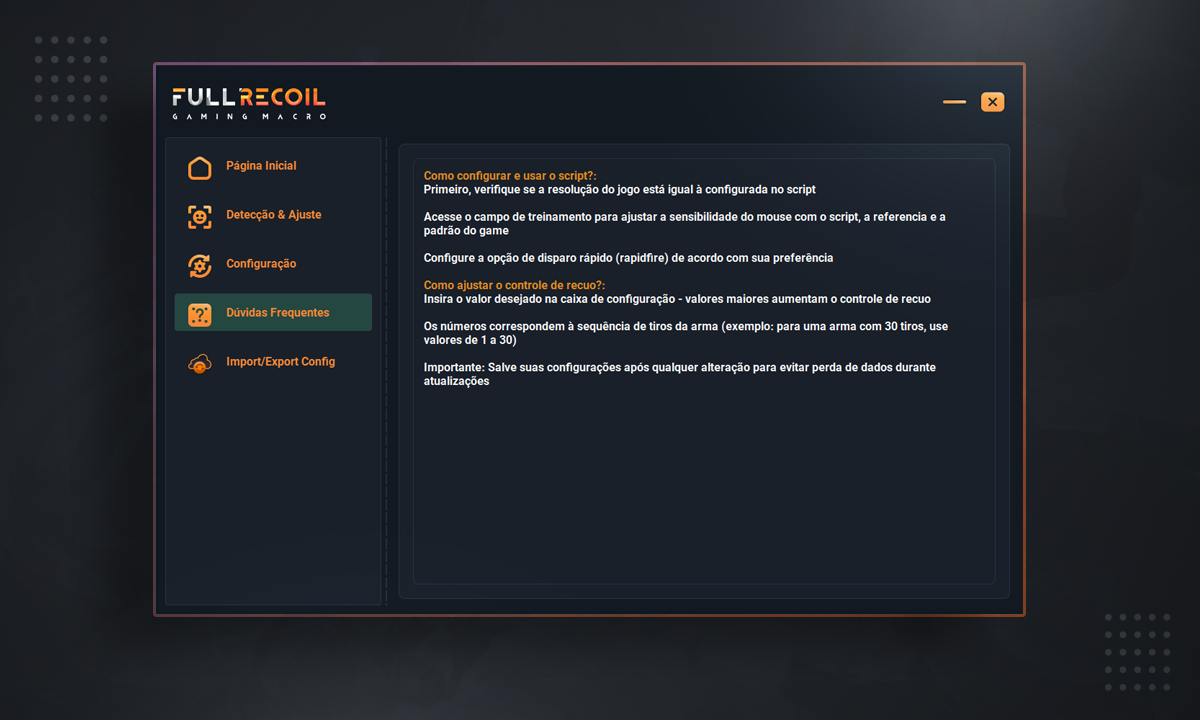This screenshot has height=720, width=1200.
Task: Click the Full Recoil Gaming Macro logo
Action: [x=248, y=104]
